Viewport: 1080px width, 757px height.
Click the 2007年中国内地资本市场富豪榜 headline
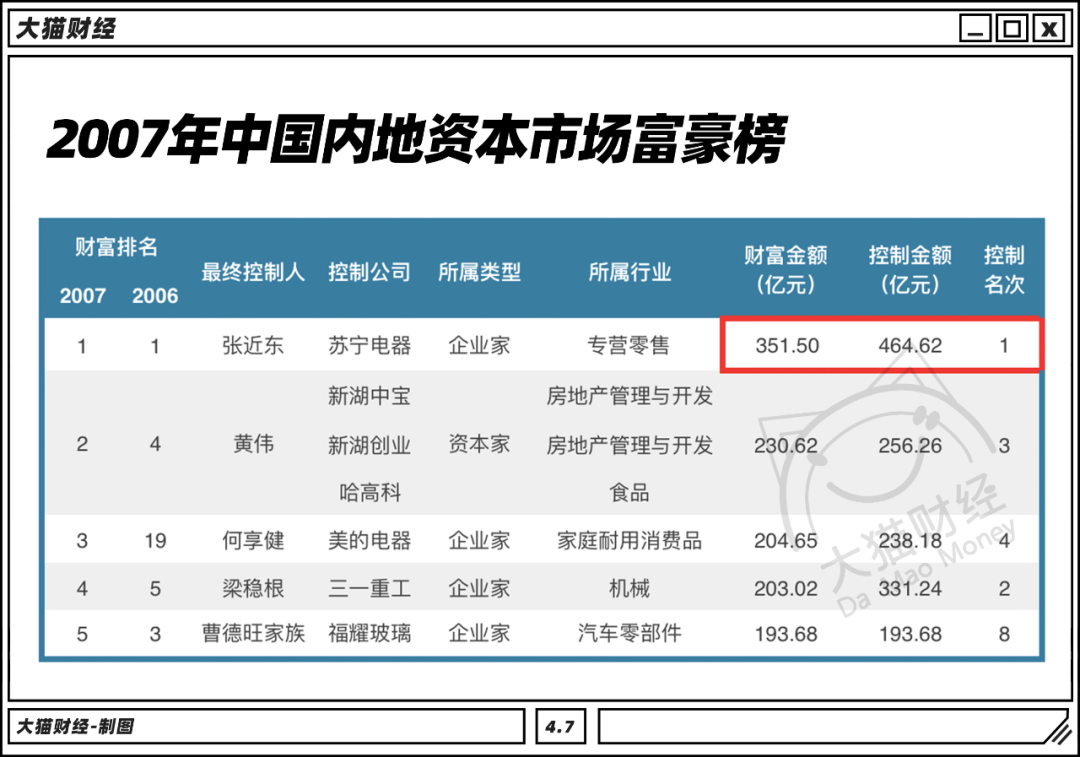click(417, 140)
